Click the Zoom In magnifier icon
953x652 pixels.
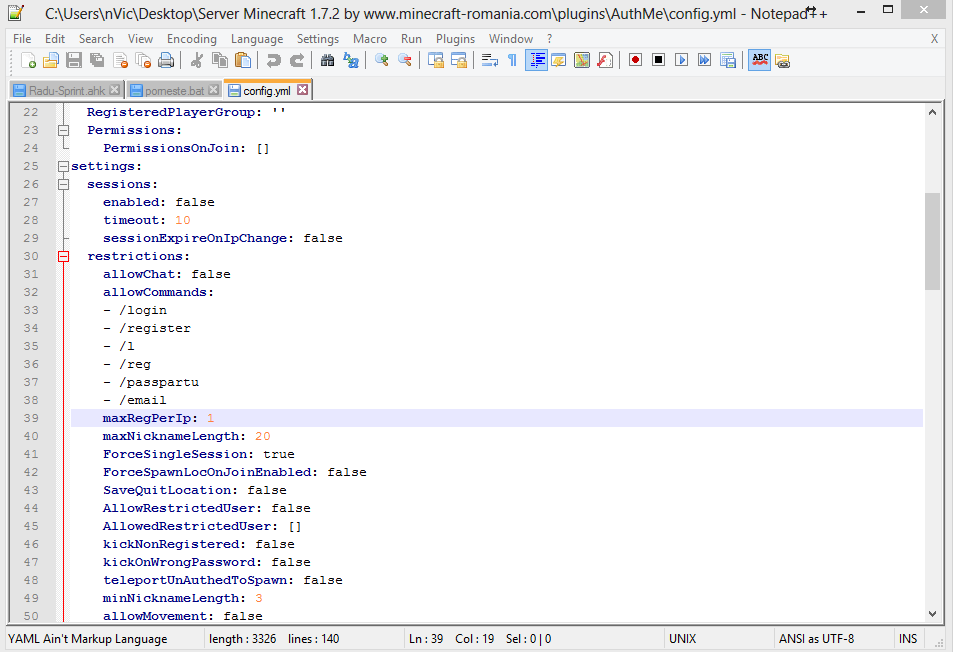pos(382,60)
